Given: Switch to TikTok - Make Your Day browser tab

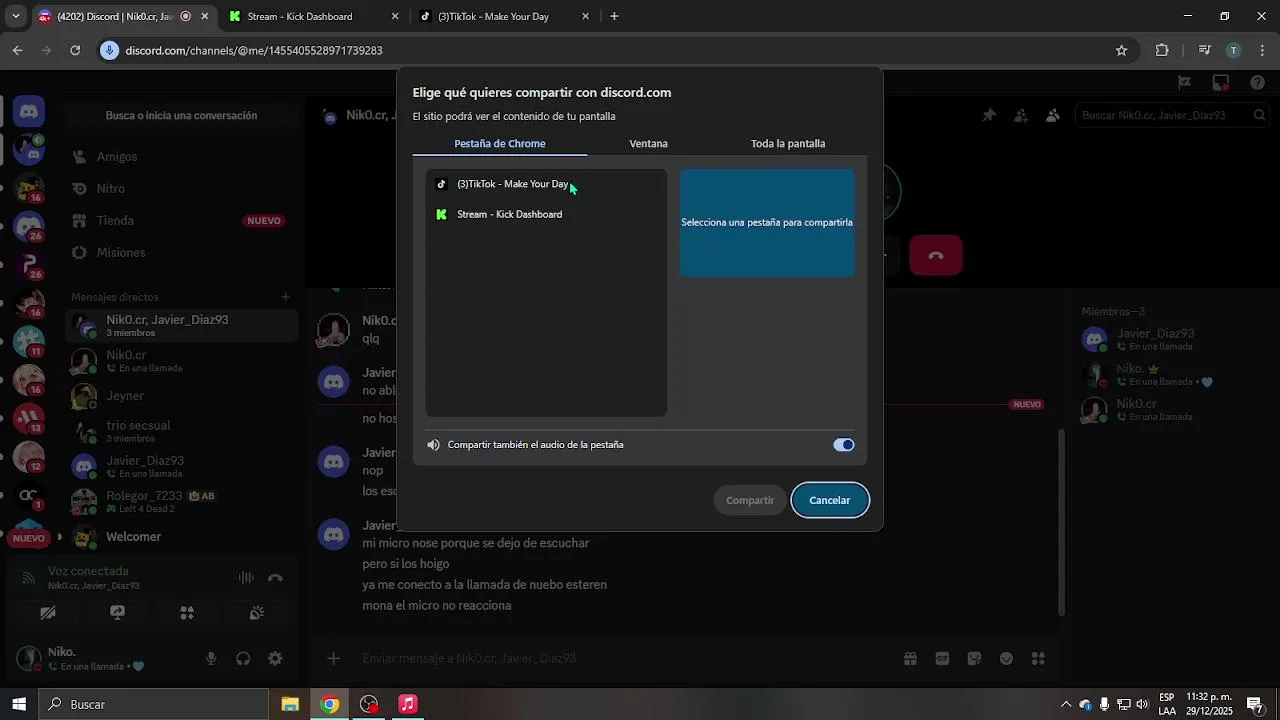Looking at the screenshot, I should point(503,17).
